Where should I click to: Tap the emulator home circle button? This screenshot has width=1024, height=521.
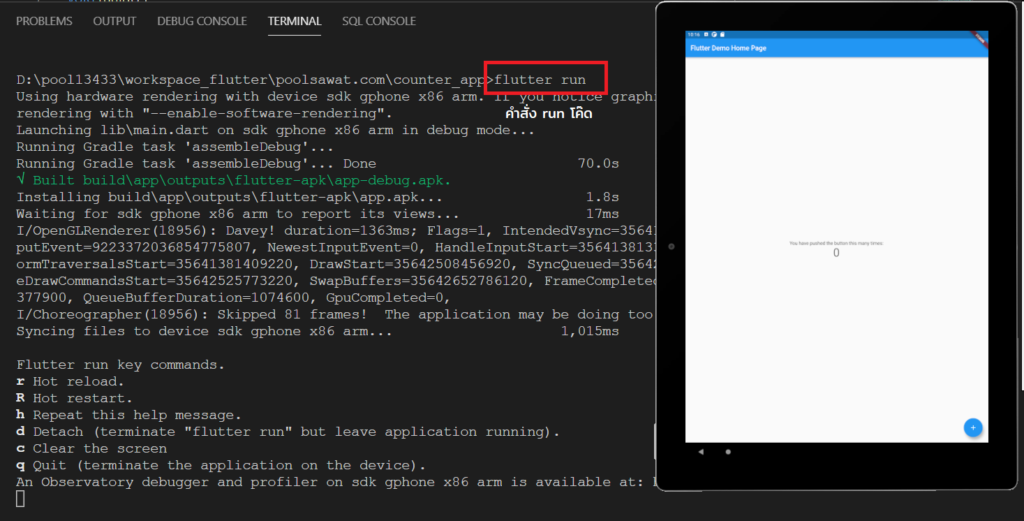point(728,451)
